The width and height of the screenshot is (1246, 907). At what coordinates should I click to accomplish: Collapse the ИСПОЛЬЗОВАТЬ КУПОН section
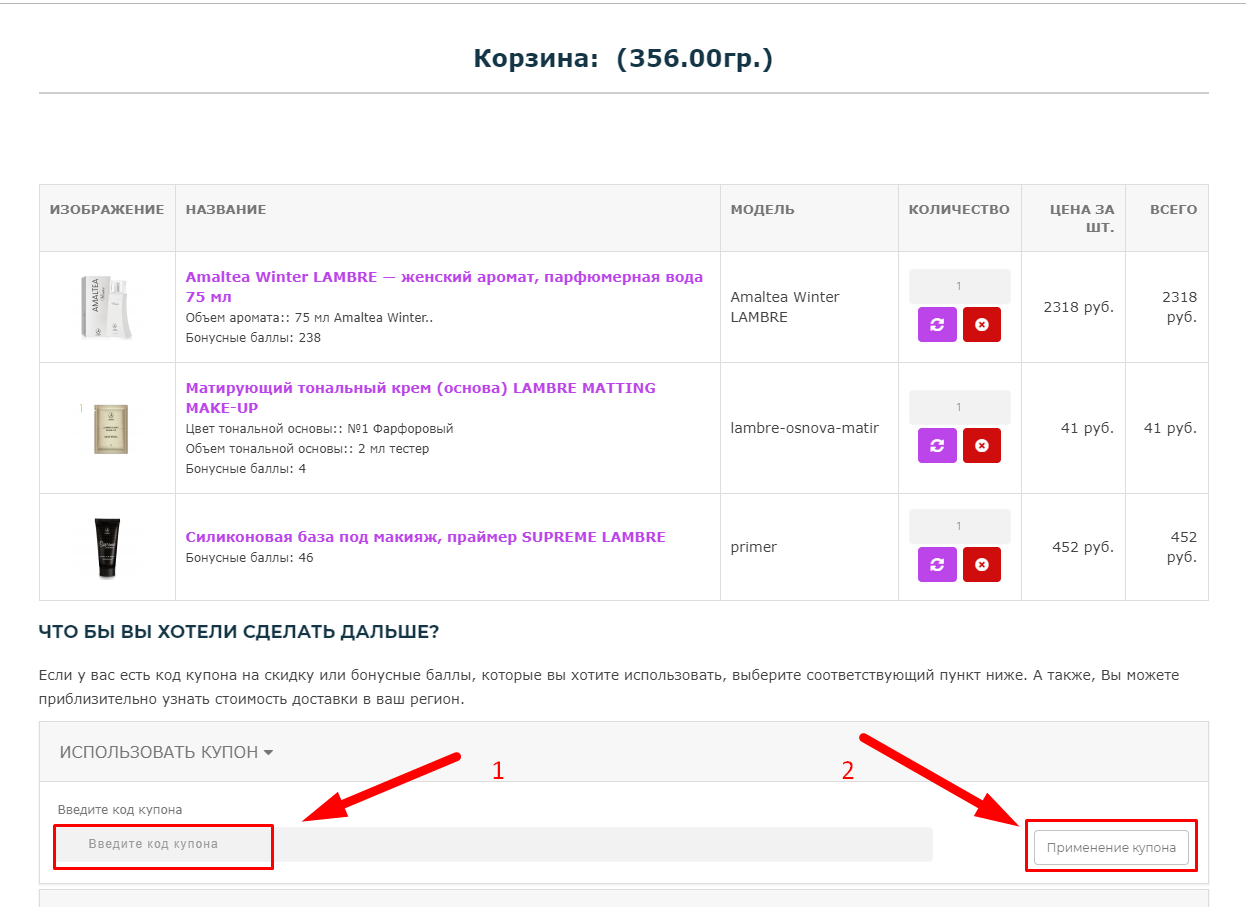click(166, 752)
